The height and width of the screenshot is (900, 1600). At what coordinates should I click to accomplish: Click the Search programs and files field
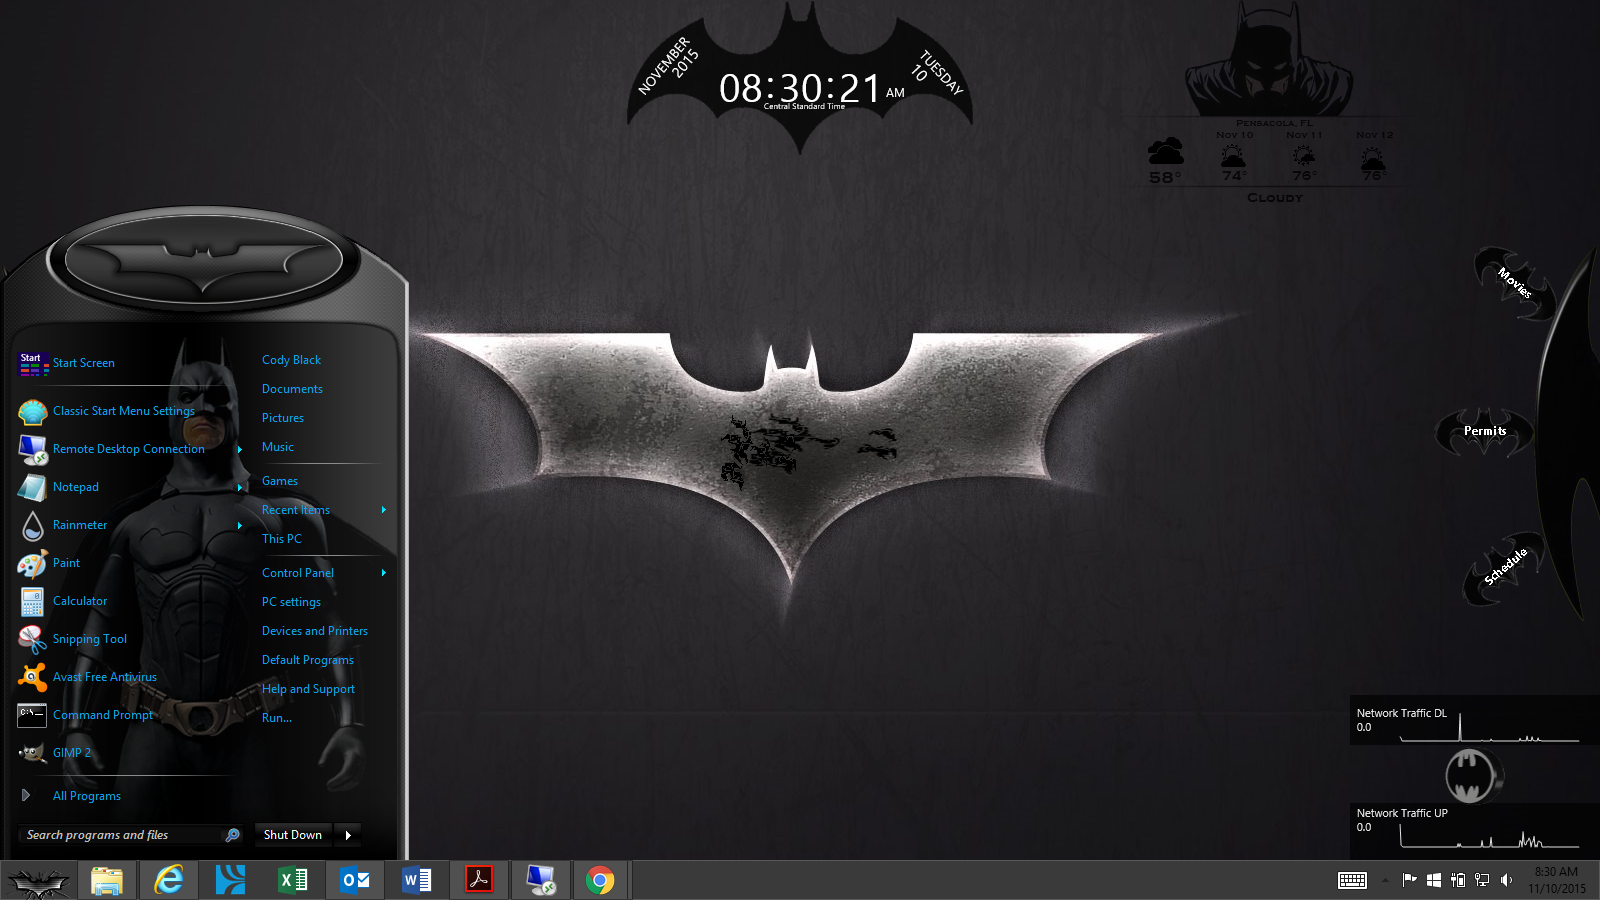[x=120, y=835]
